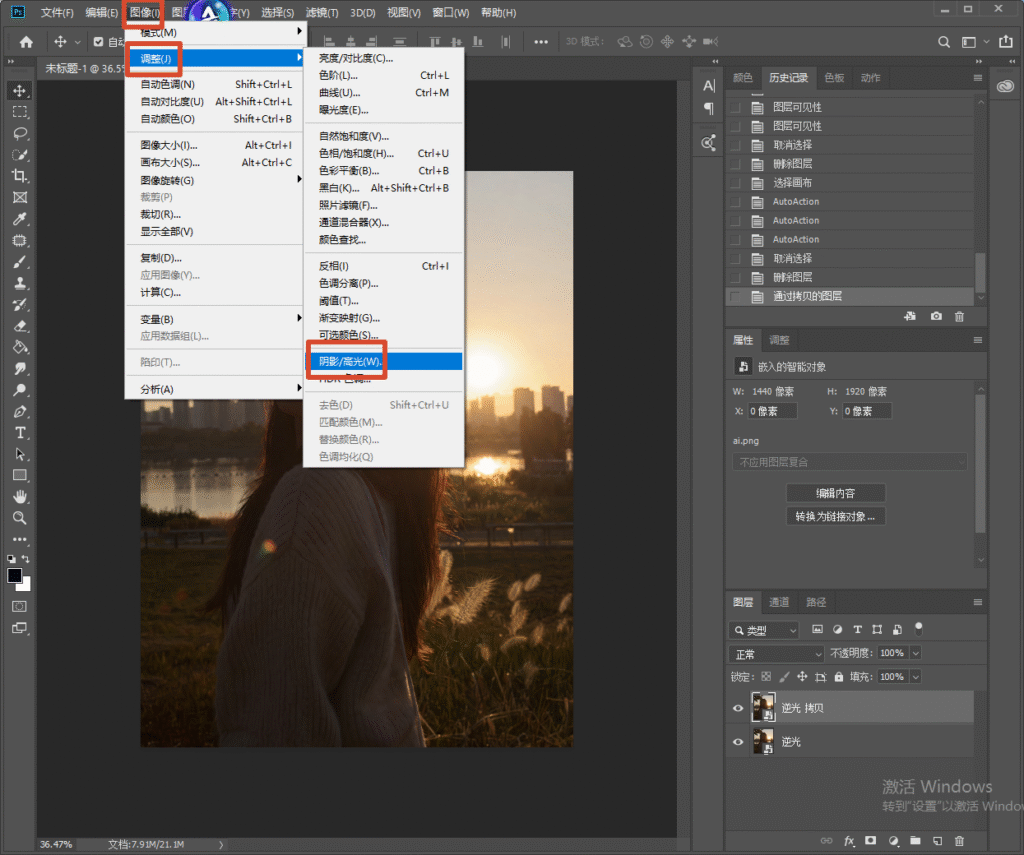The height and width of the screenshot is (855, 1024).
Task: Select the Eyedropper tool
Action: click(x=20, y=219)
